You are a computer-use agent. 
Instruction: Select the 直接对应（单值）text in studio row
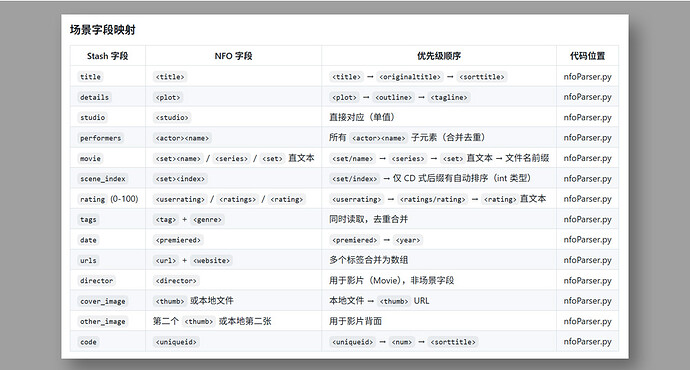coord(362,117)
